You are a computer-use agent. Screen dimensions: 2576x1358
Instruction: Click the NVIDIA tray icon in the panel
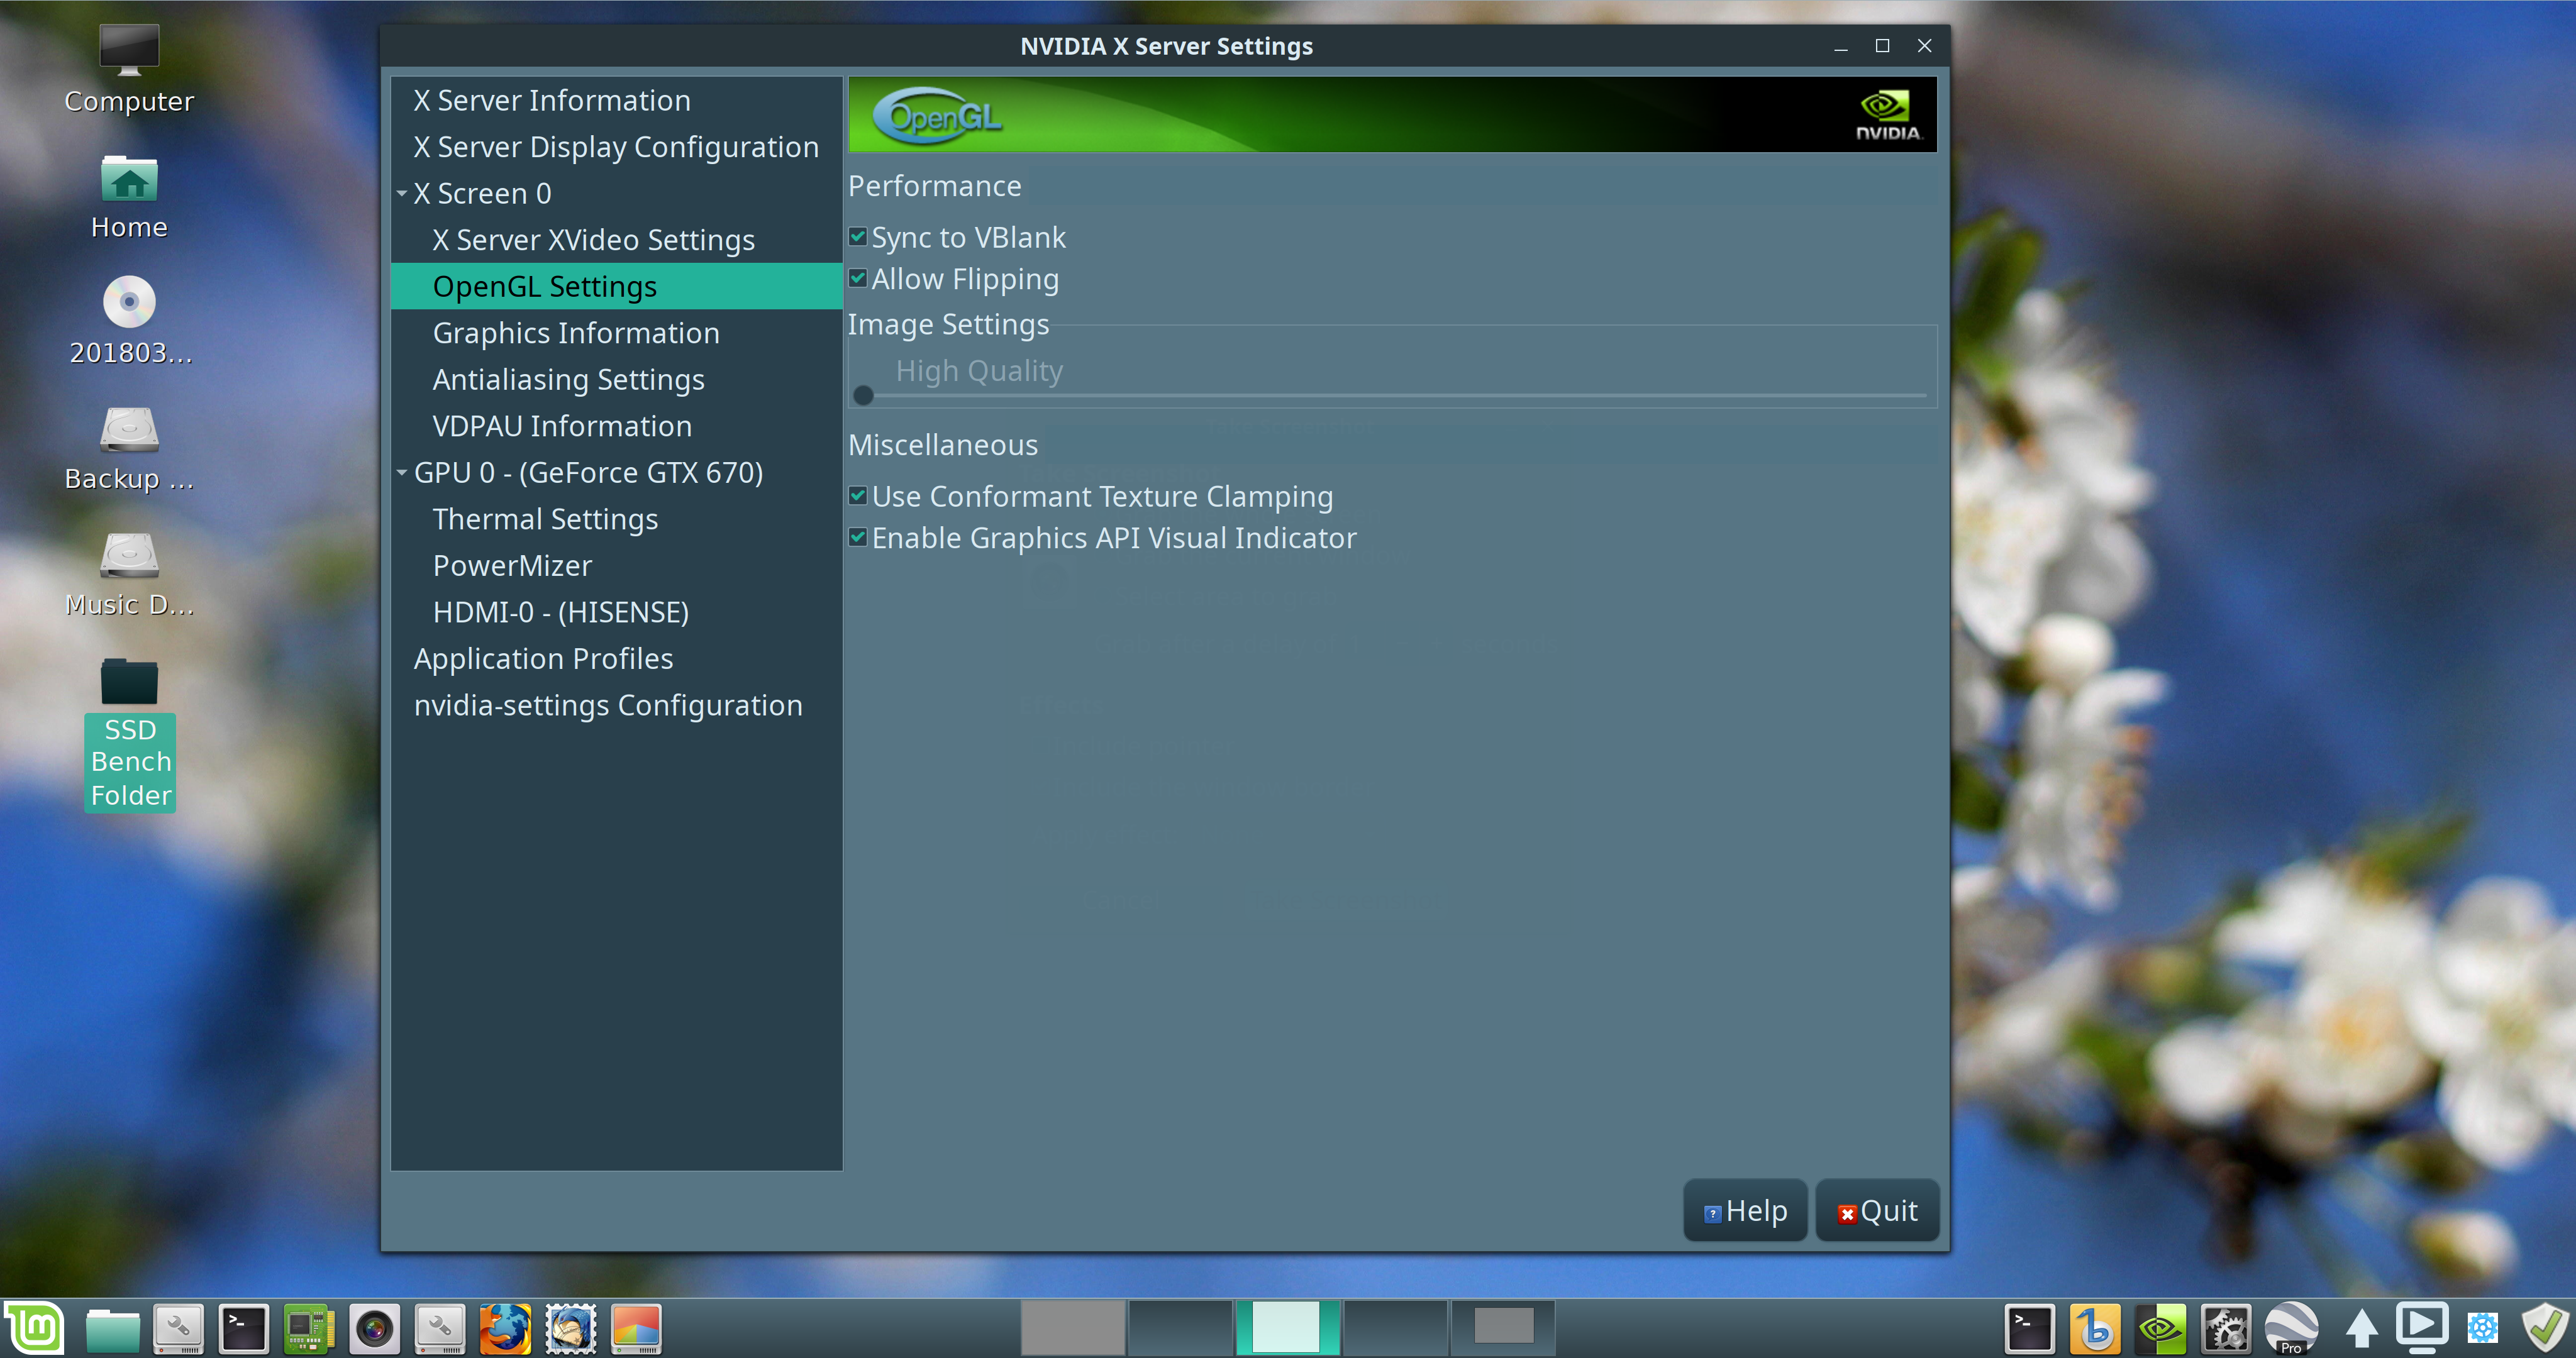tap(2160, 1329)
